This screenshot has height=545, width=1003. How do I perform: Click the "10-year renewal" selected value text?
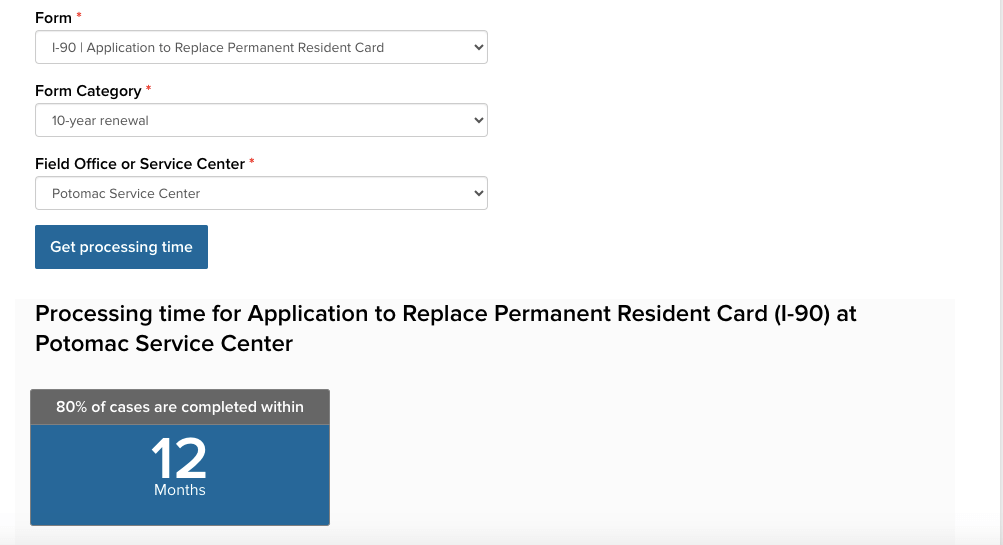pyautogui.click(x=100, y=120)
